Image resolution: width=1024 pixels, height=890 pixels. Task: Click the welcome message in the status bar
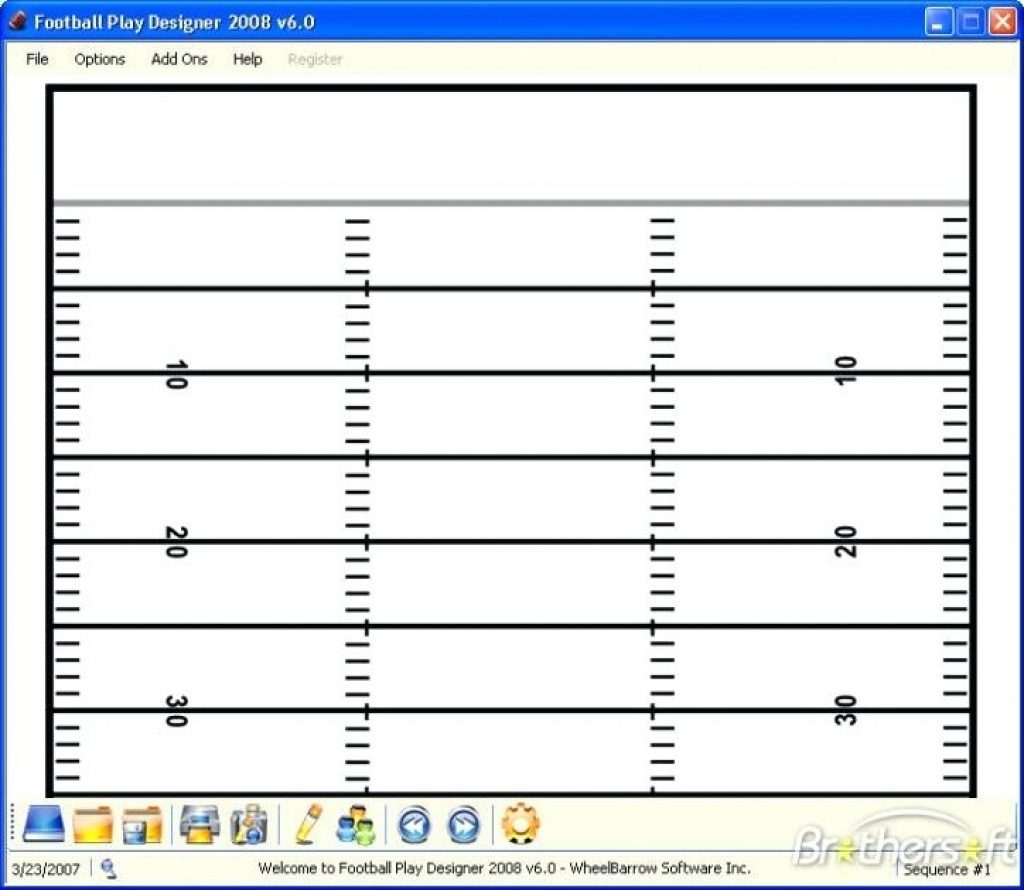click(508, 869)
